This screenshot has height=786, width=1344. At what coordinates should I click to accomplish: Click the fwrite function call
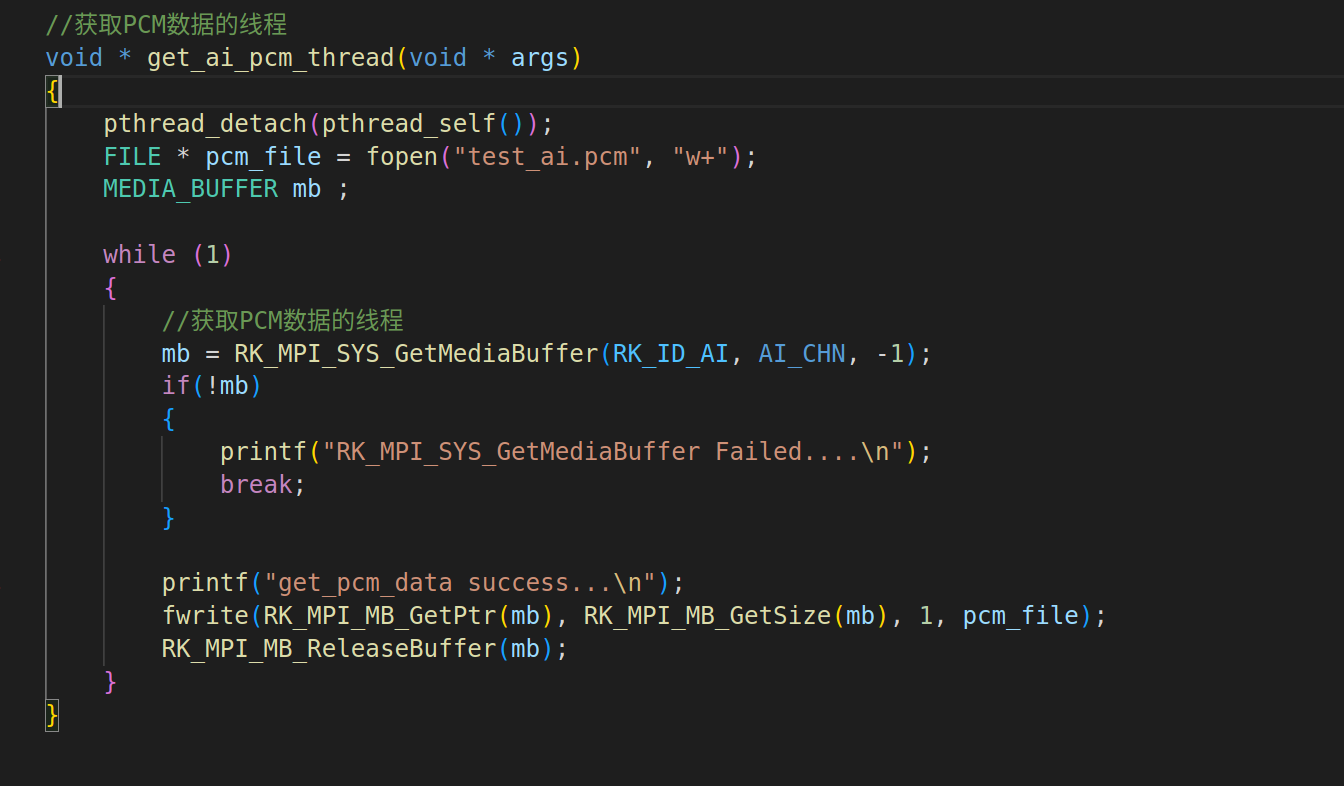click(204, 615)
